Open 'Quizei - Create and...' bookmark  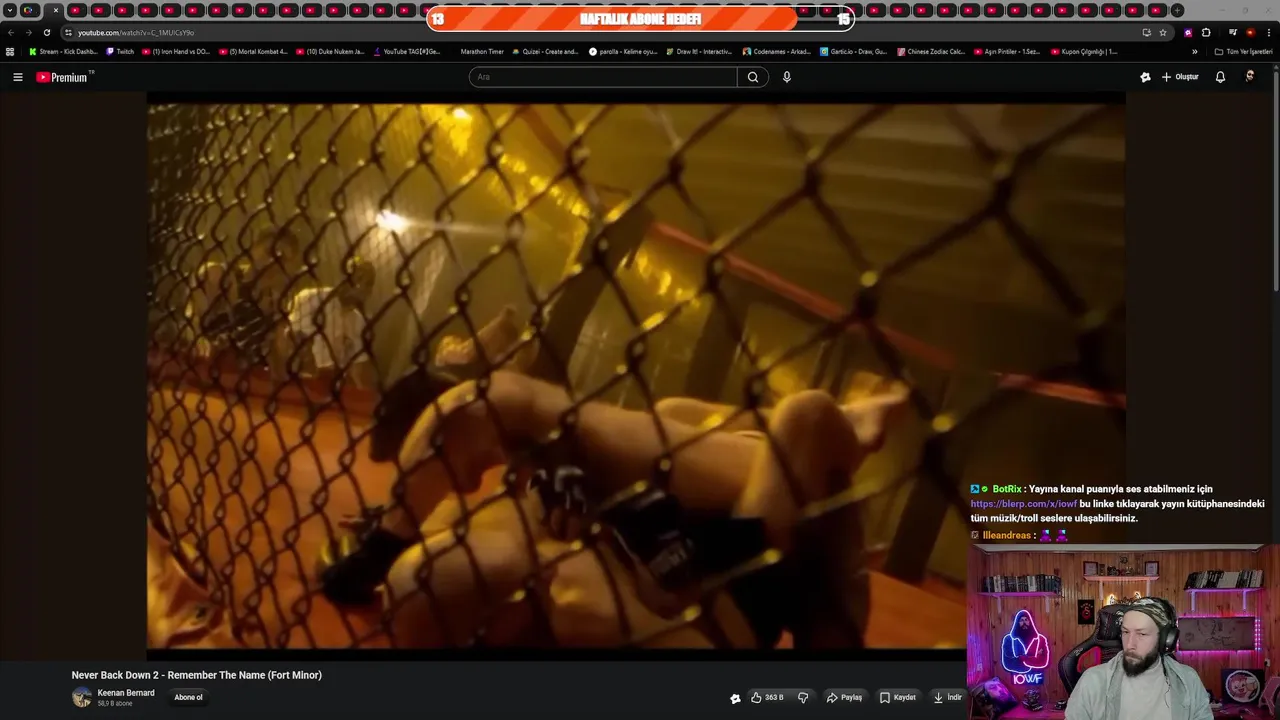(545, 51)
